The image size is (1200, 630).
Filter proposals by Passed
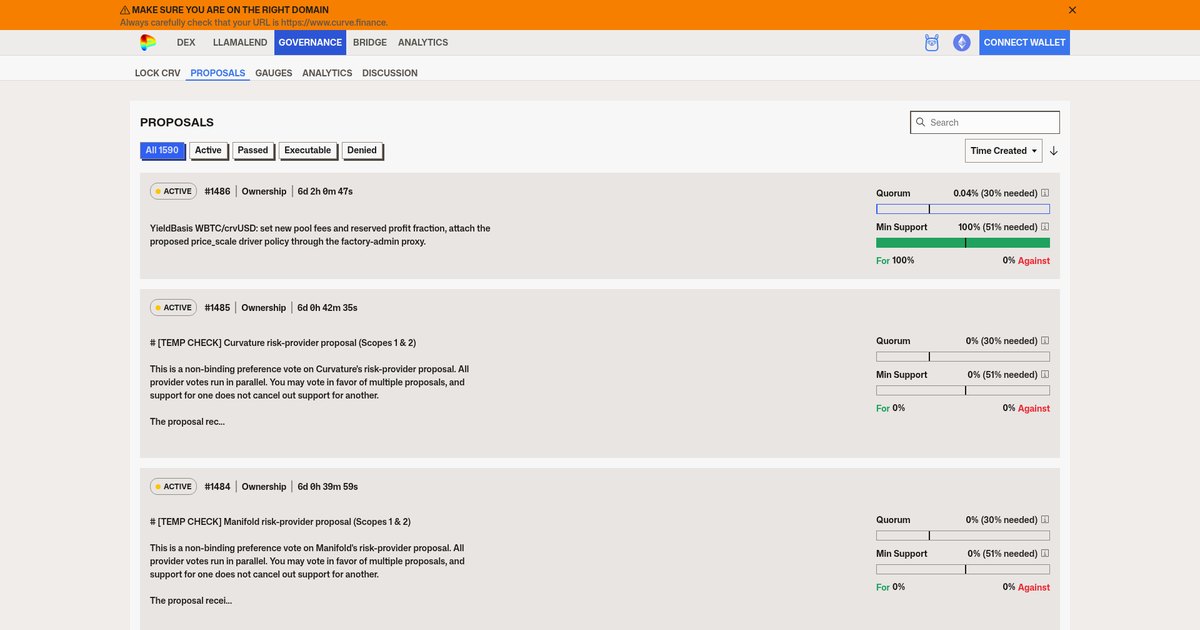[x=253, y=151]
